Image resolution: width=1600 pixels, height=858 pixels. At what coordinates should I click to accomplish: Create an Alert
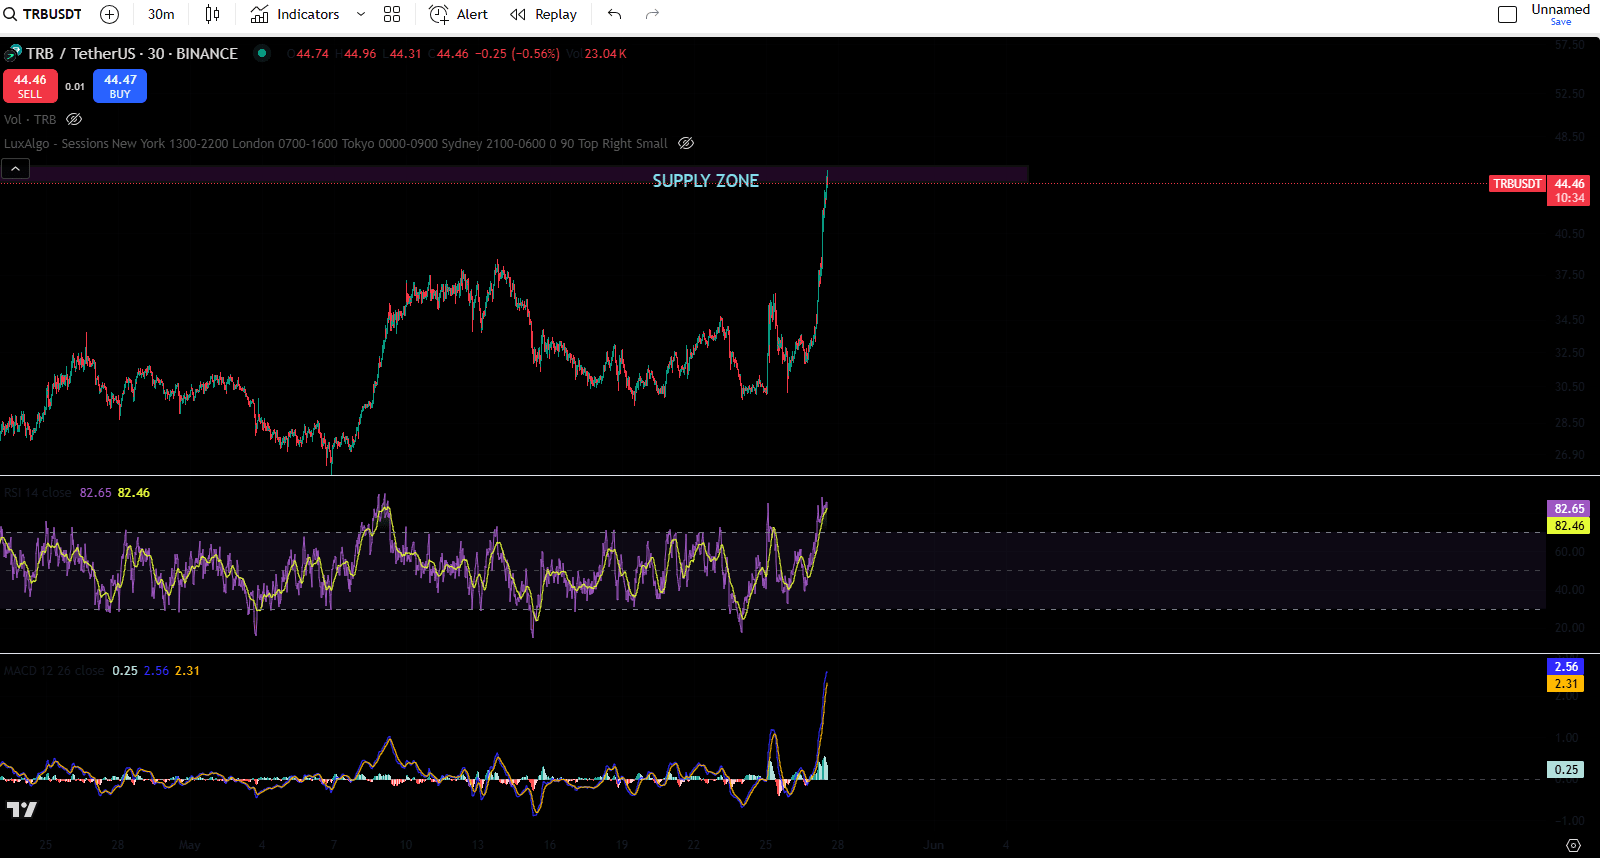(x=459, y=14)
